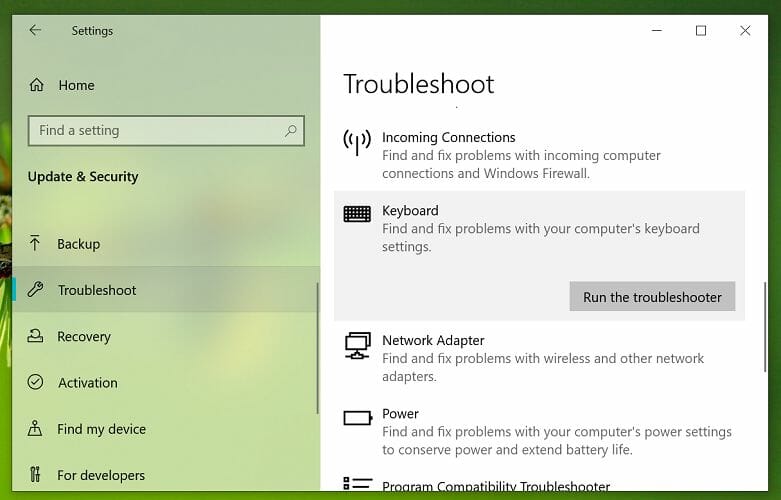Minimize the Settings window
This screenshot has width=781, height=500.
tap(657, 30)
